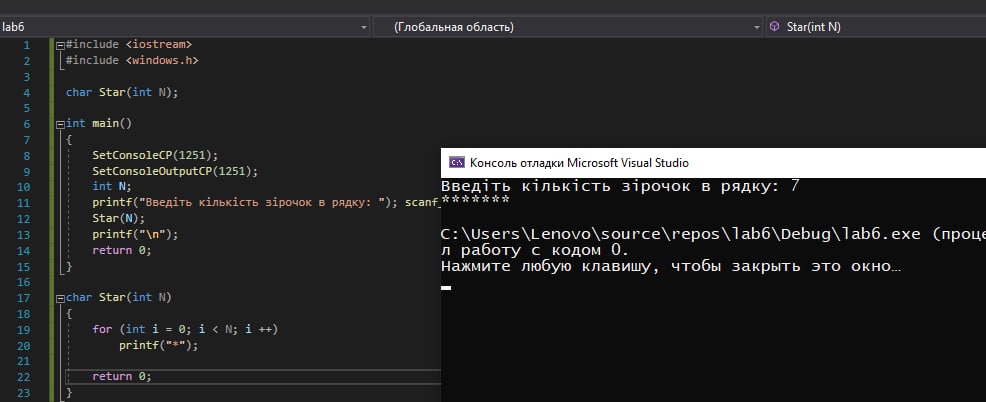Collapse the char Star(int N) definition
This screenshot has height=402, width=986.
(60, 298)
